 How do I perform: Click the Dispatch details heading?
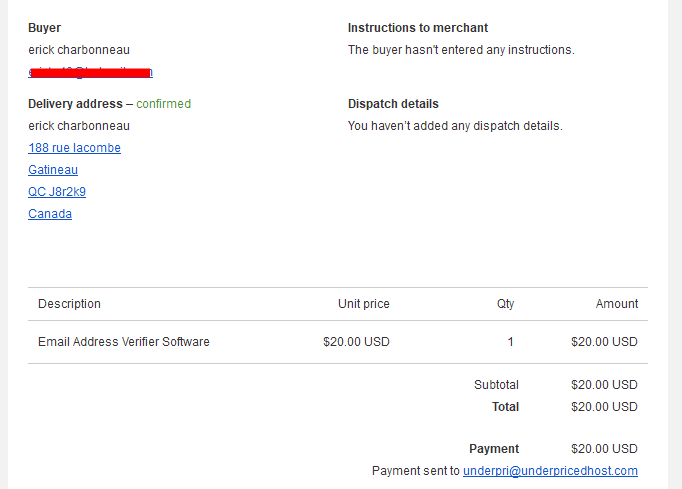pos(393,104)
